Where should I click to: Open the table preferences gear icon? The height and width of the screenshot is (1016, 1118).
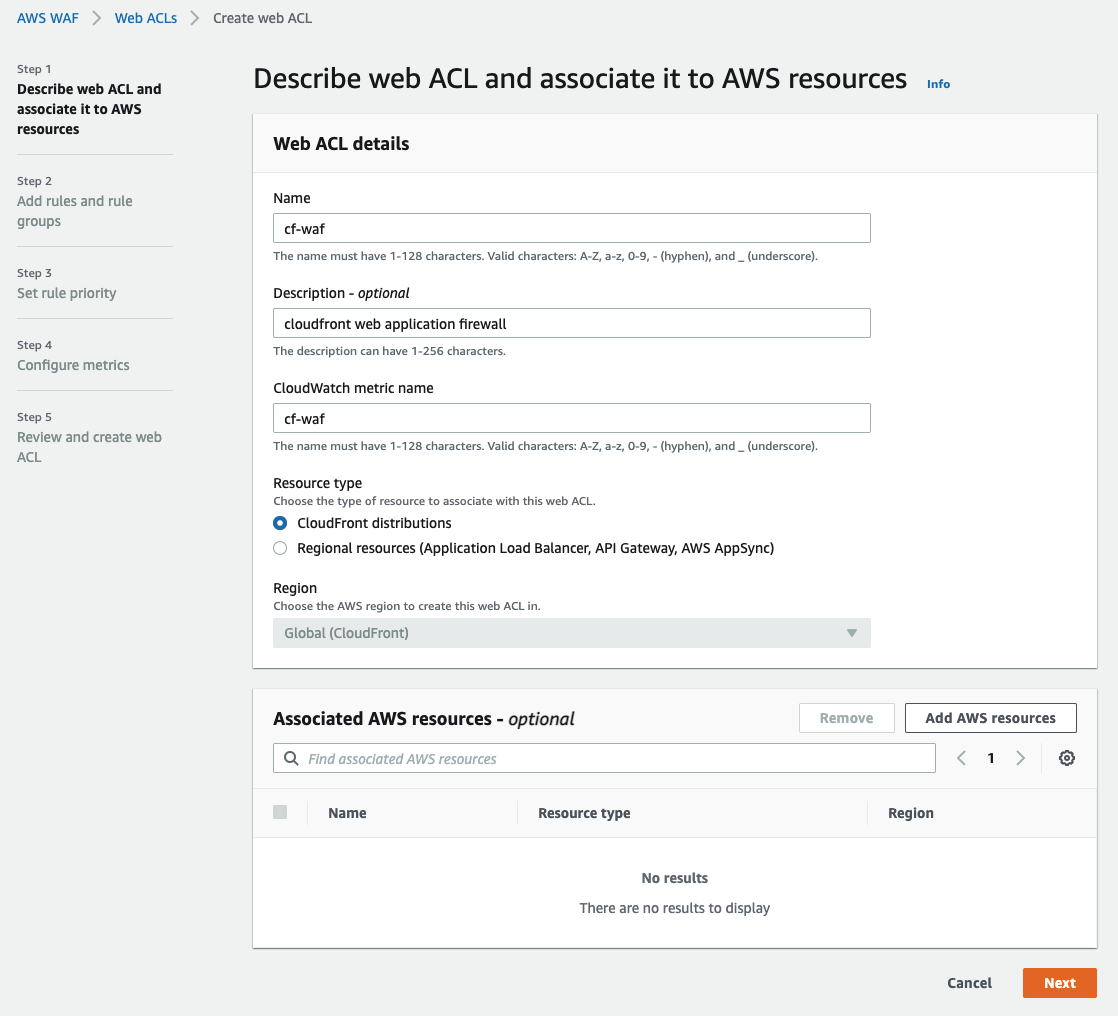(x=1067, y=758)
